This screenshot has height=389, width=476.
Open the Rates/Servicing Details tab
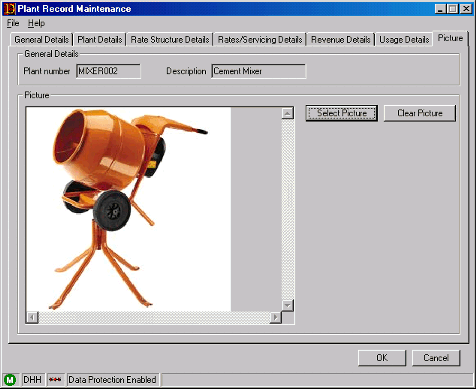coord(260,40)
